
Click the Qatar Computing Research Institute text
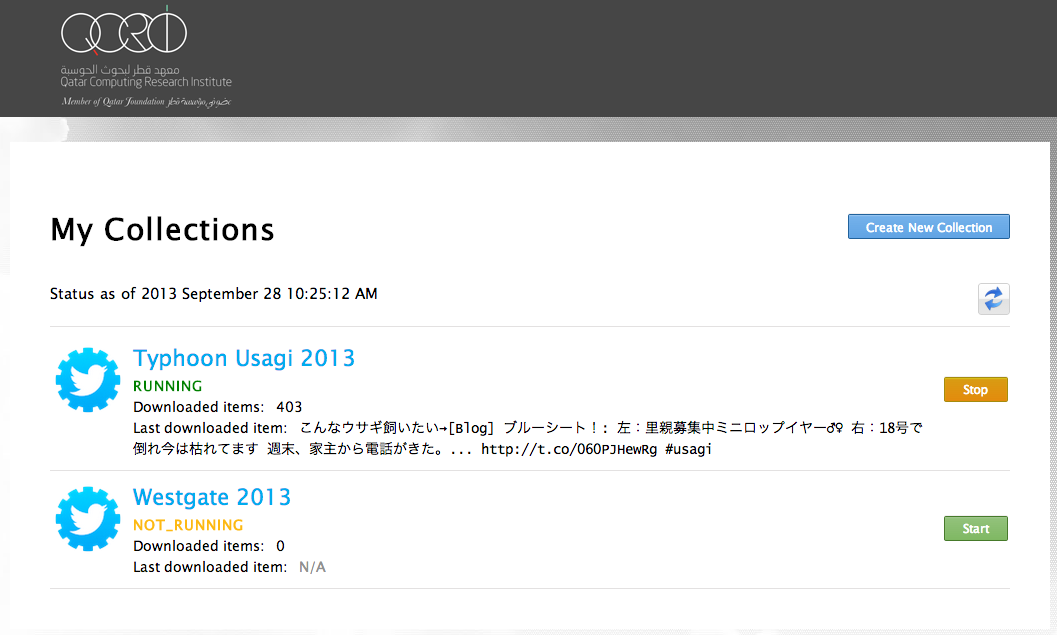click(145, 82)
